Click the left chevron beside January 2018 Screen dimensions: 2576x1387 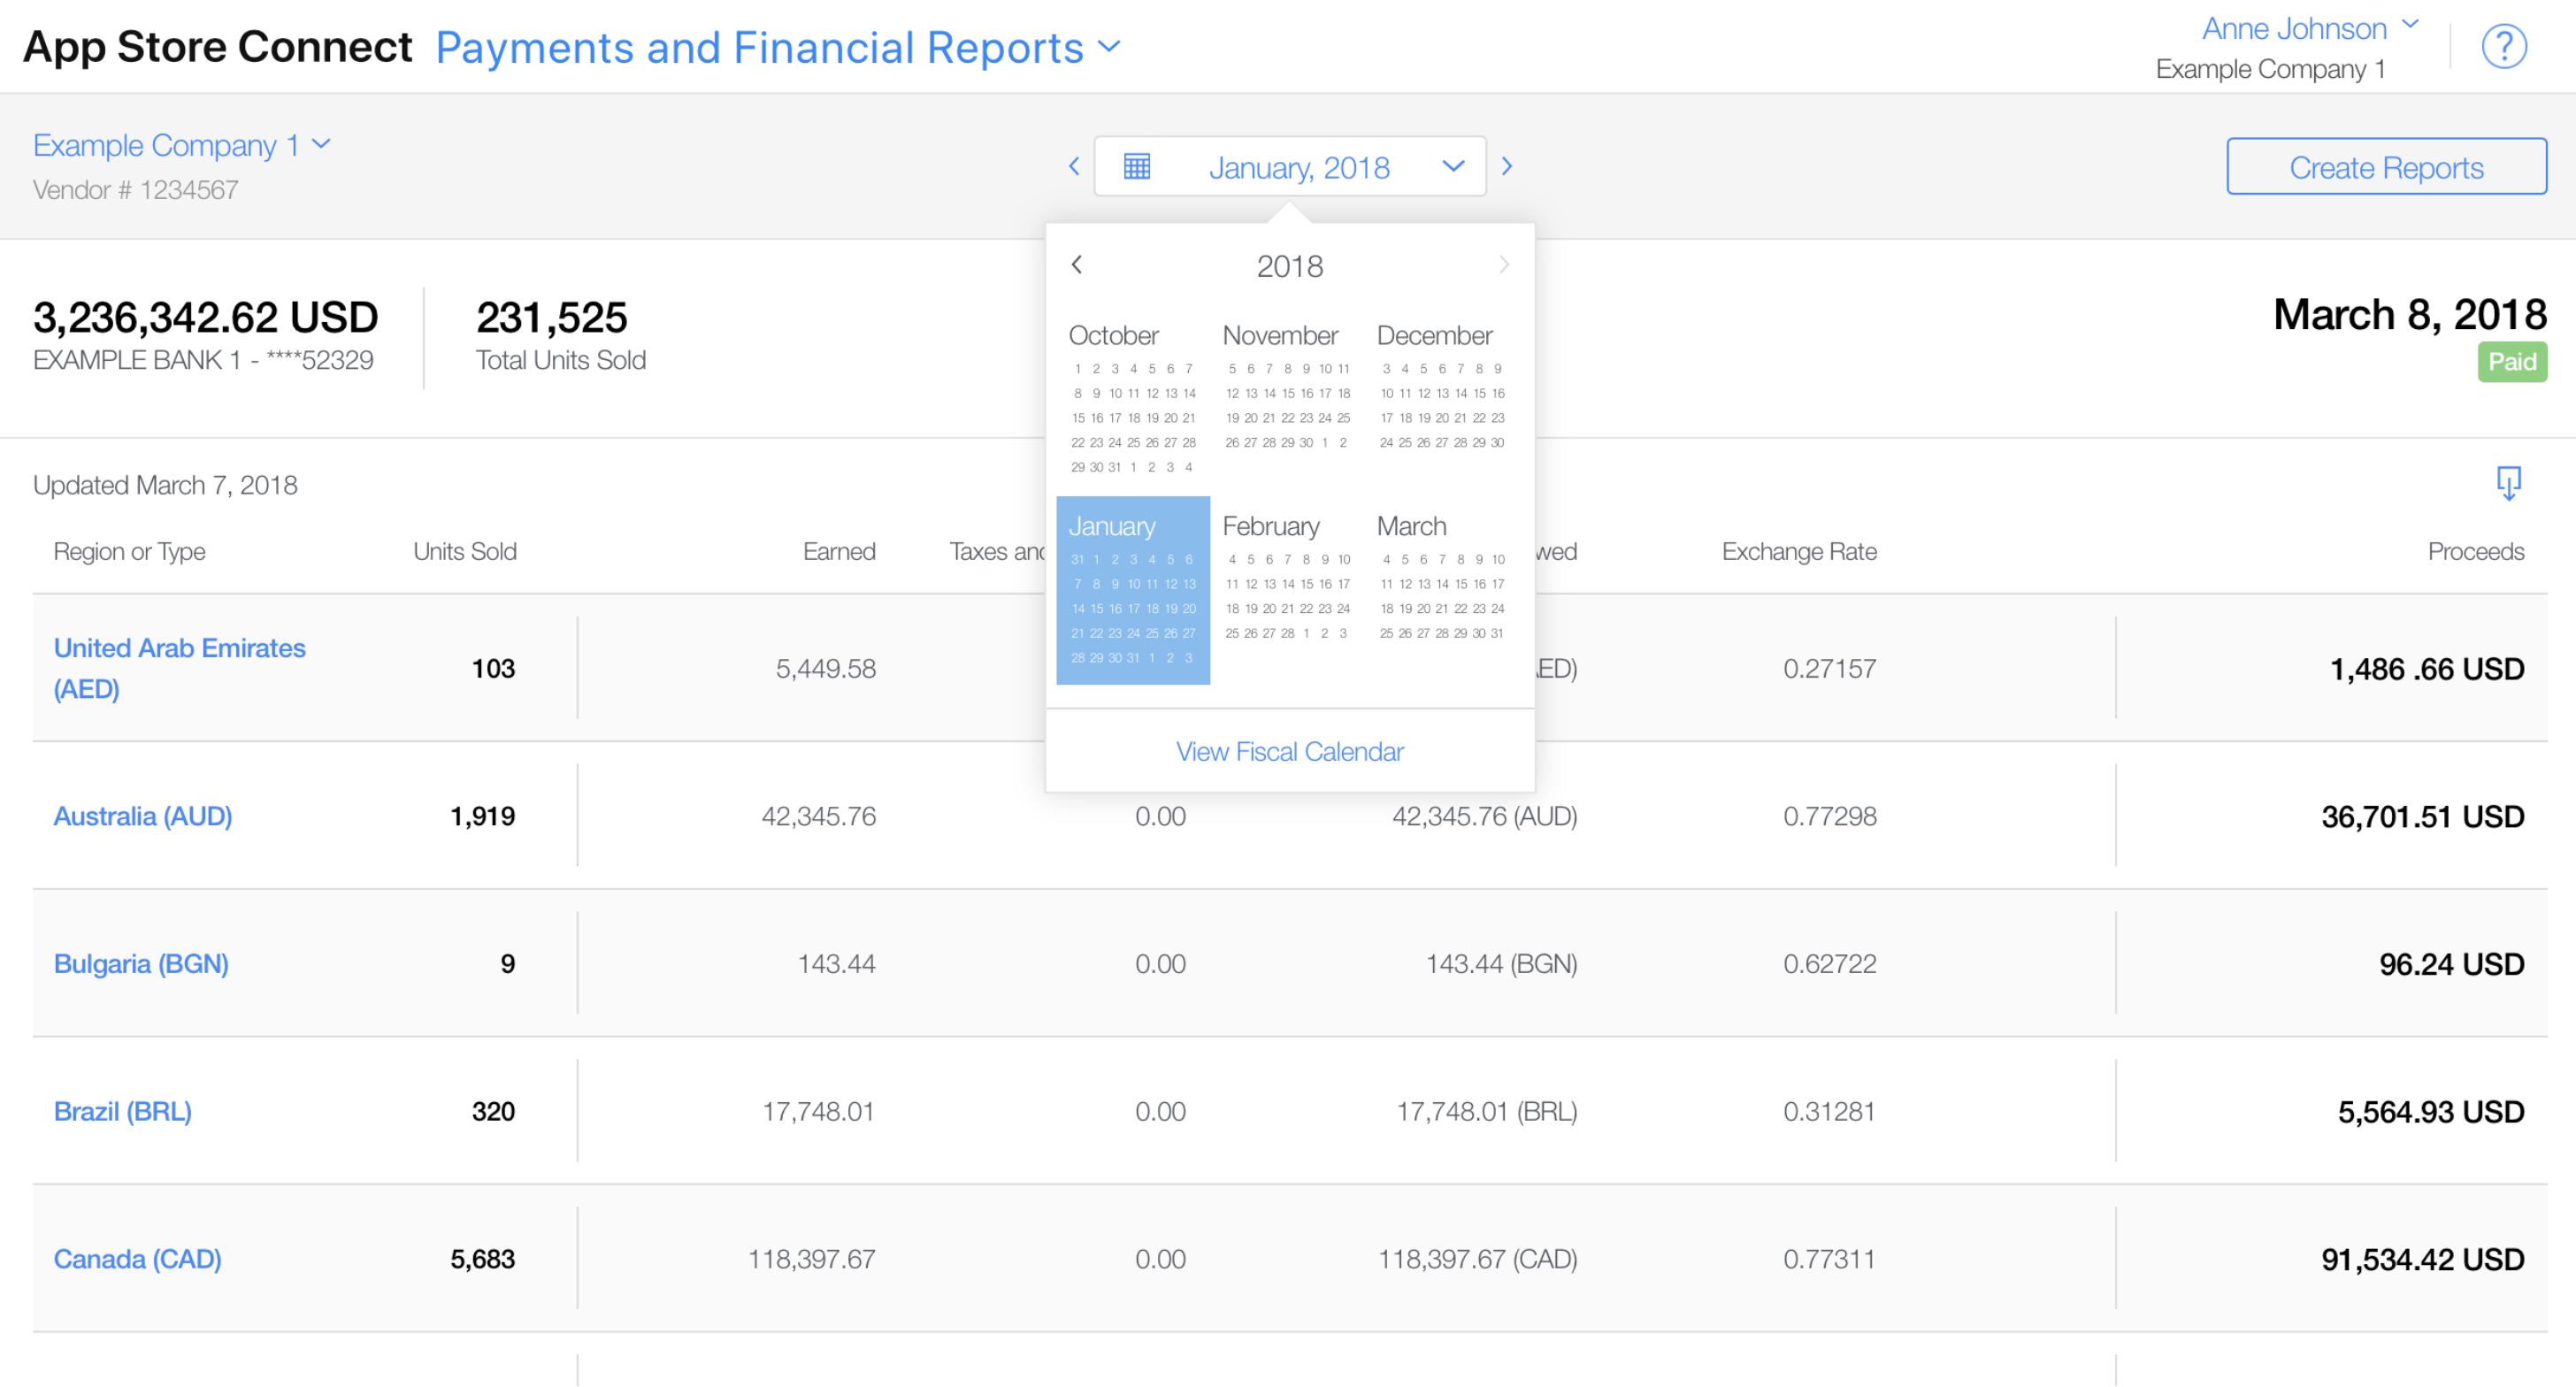click(1071, 165)
